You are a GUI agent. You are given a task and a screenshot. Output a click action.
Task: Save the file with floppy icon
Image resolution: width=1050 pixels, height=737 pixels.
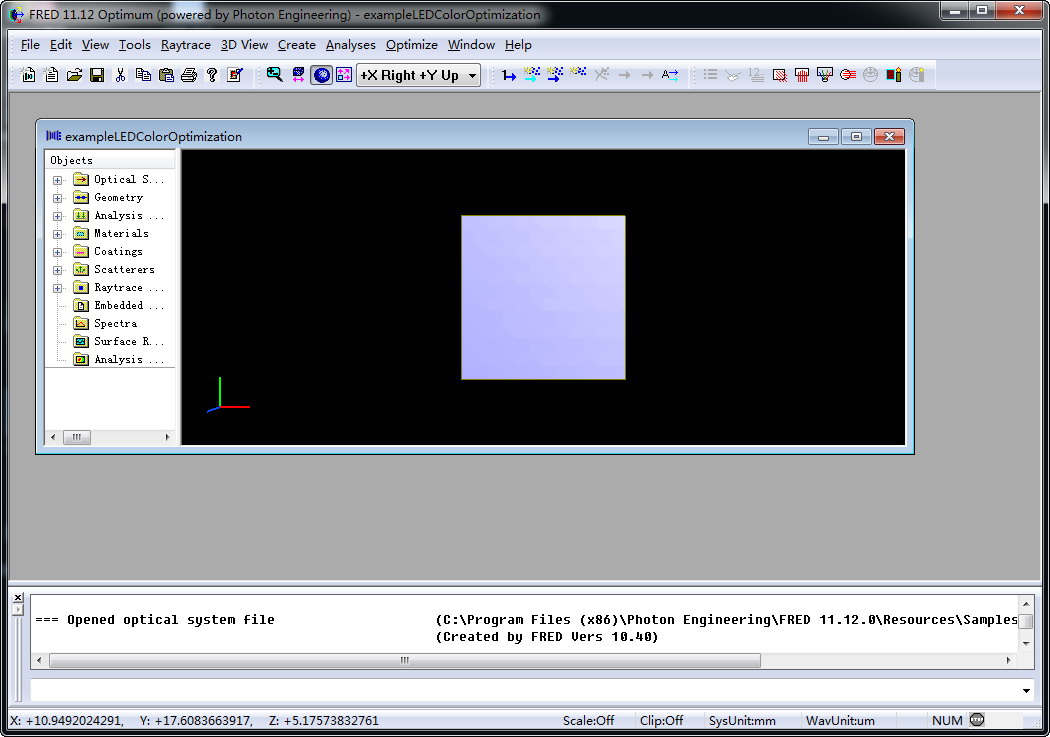point(97,75)
